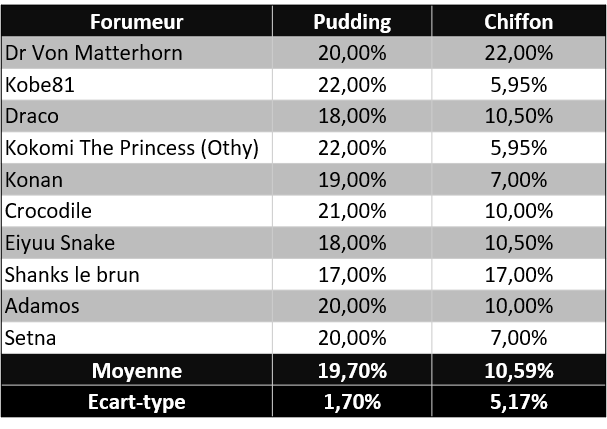Select Kokomi The Princess (Othy) cell
607x429 pixels.
pos(133,148)
